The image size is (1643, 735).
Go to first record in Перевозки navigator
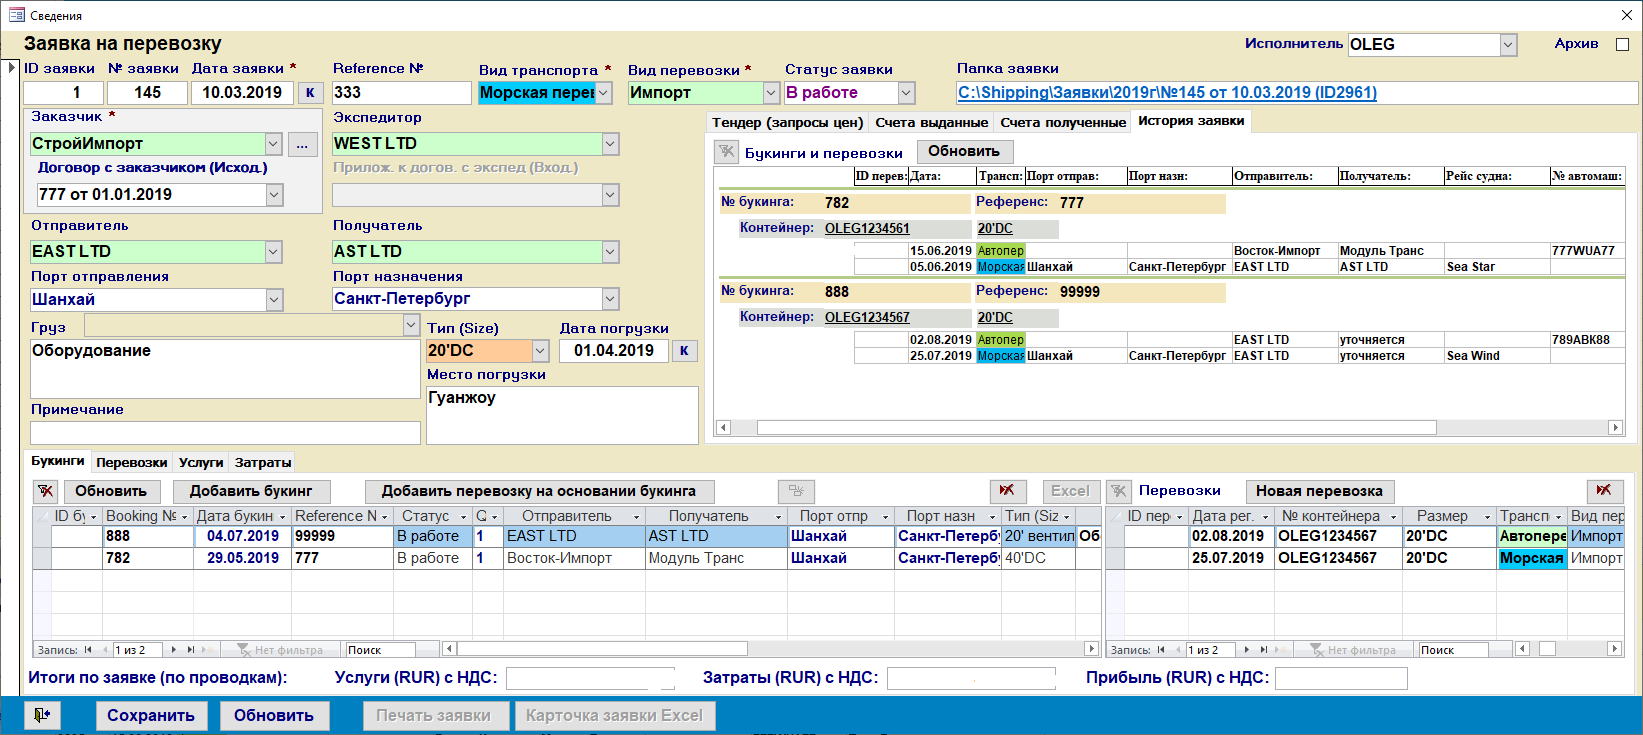(1161, 650)
